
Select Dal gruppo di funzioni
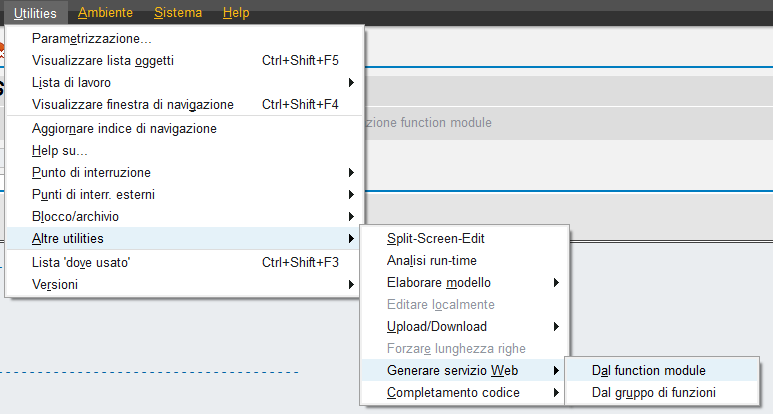662,393
